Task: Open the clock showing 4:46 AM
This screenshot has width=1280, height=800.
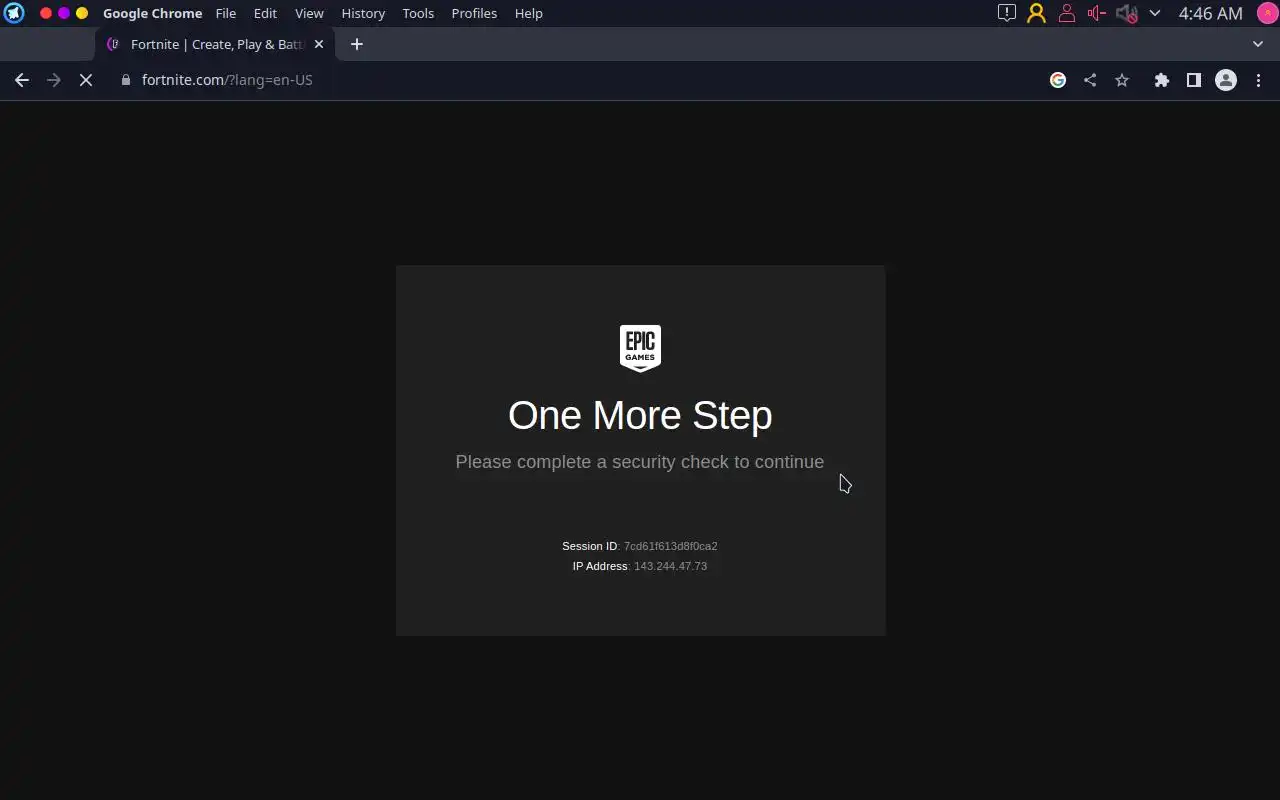Action: [1210, 13]
